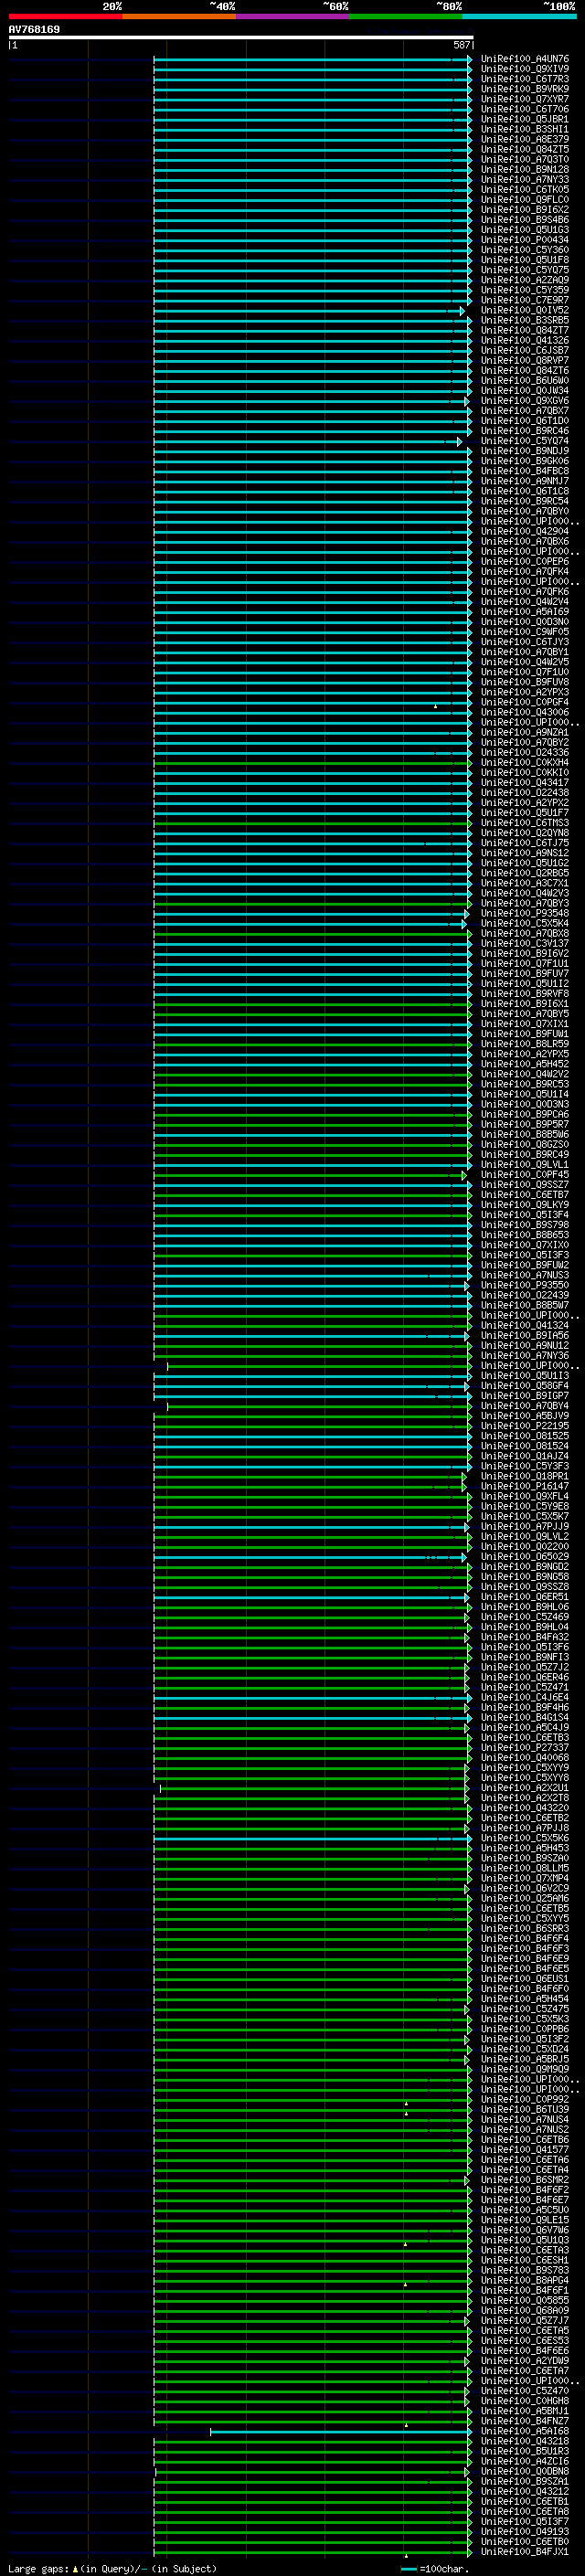Screen dimensions: 585x2576
Task: Click the query end position 587
Action: [462, 45]
